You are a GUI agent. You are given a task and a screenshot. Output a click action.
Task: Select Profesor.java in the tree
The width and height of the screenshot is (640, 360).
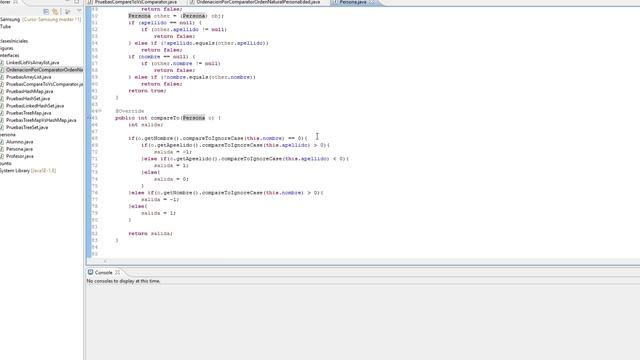pos(20,156)
